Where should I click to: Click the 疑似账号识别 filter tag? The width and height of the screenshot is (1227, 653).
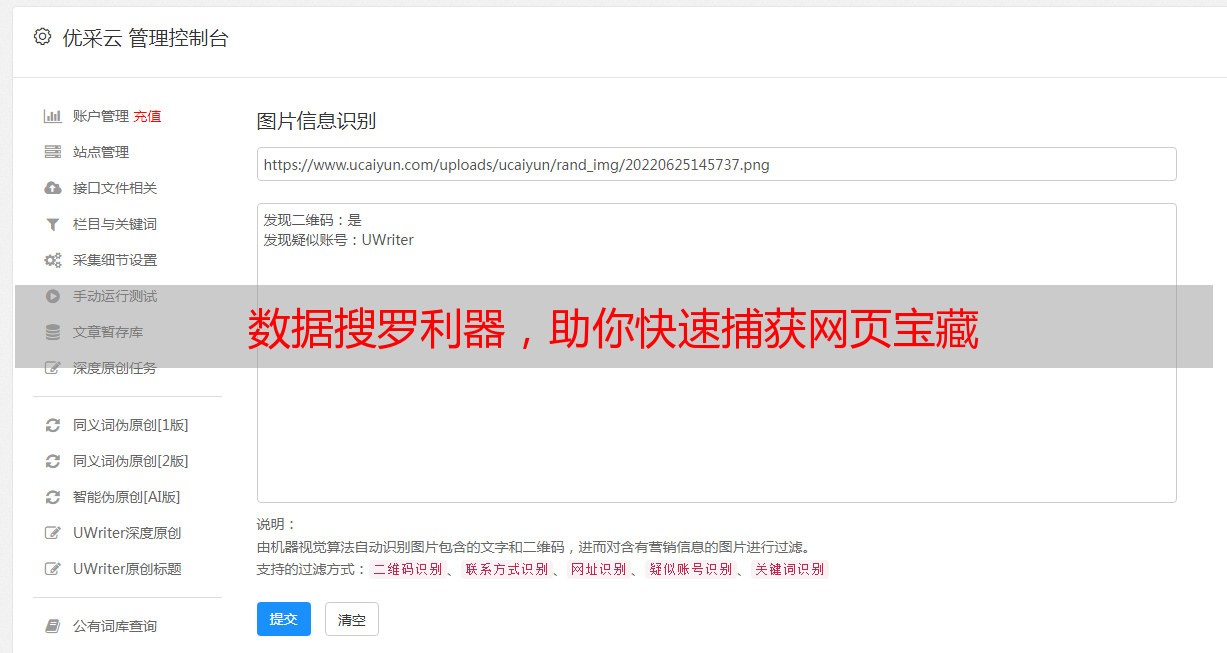click(691, 569)
